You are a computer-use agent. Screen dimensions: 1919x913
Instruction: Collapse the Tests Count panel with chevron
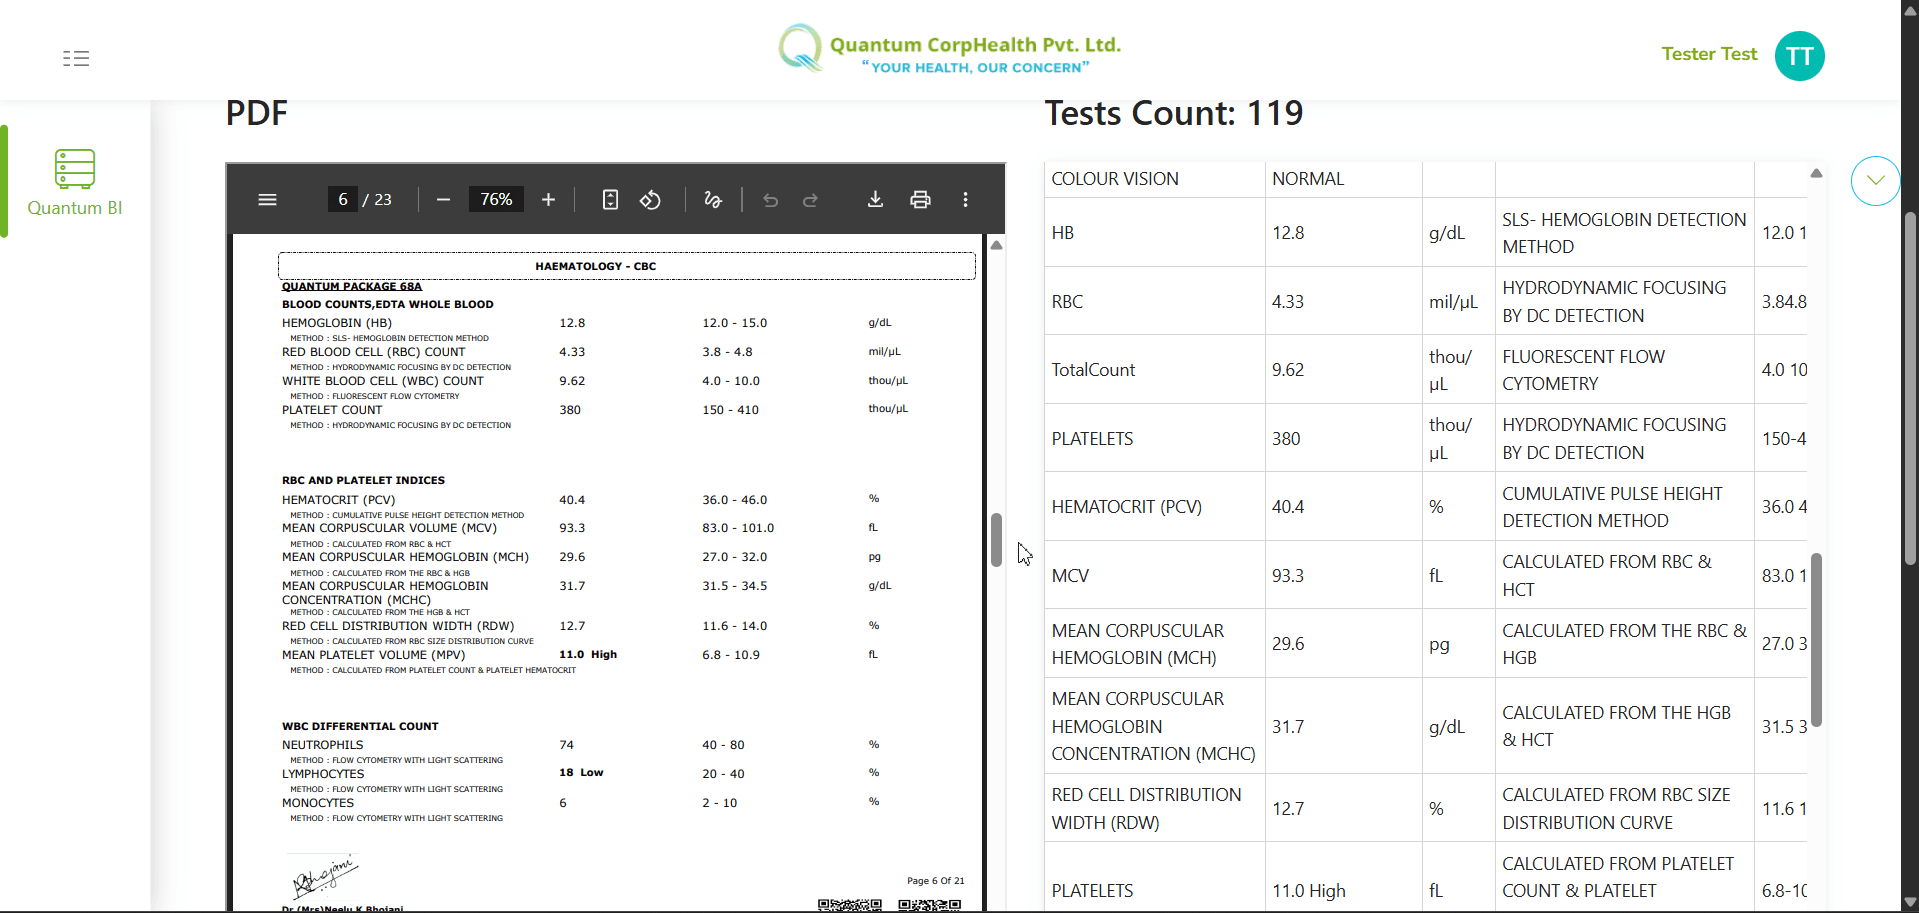1875,181
